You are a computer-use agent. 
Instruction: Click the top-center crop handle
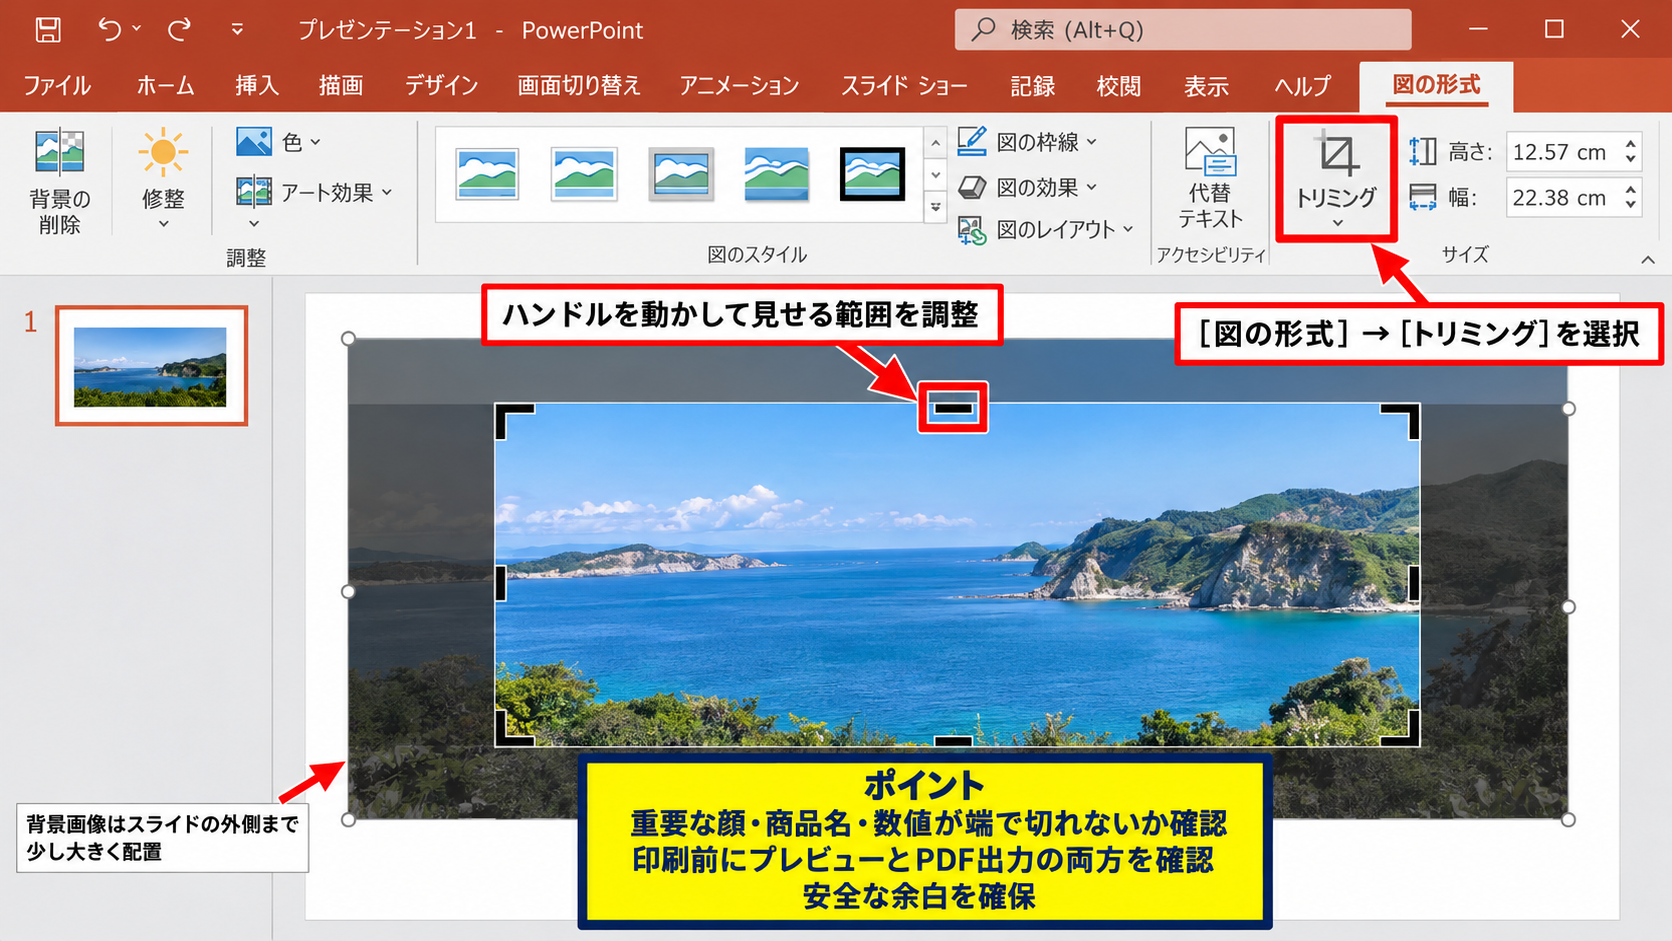click(x=953, y=407)
